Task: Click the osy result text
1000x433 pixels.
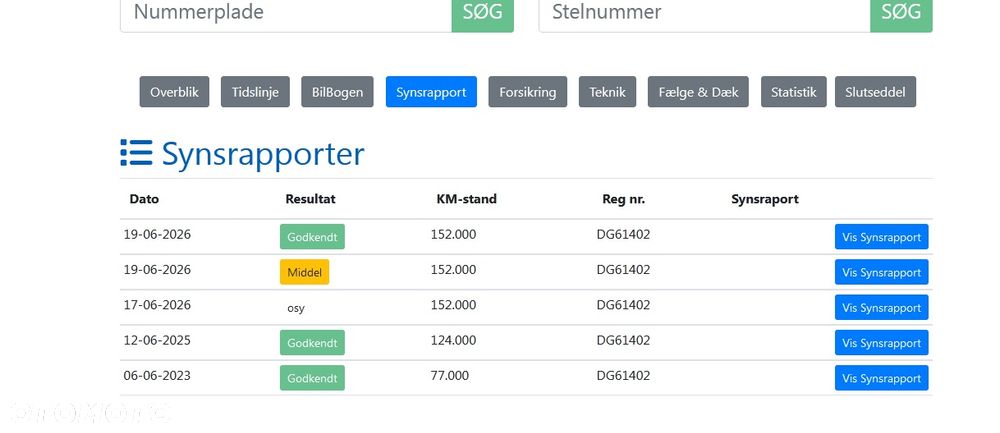Action: [x=296, y=308]
